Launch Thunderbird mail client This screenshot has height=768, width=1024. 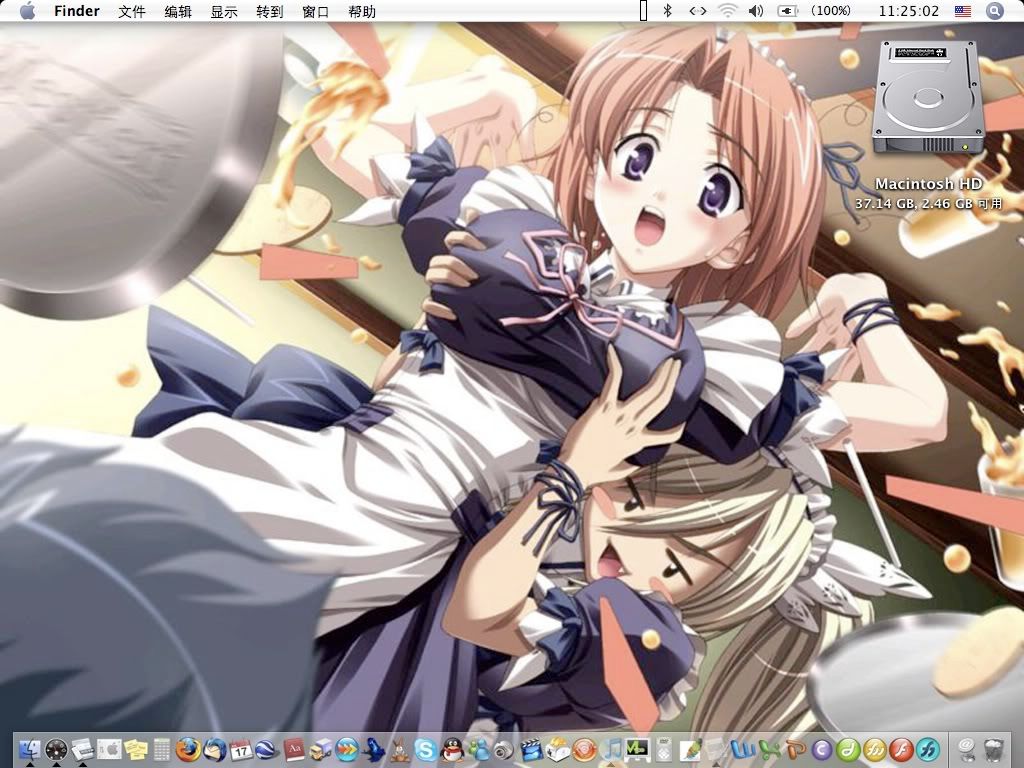215,749
